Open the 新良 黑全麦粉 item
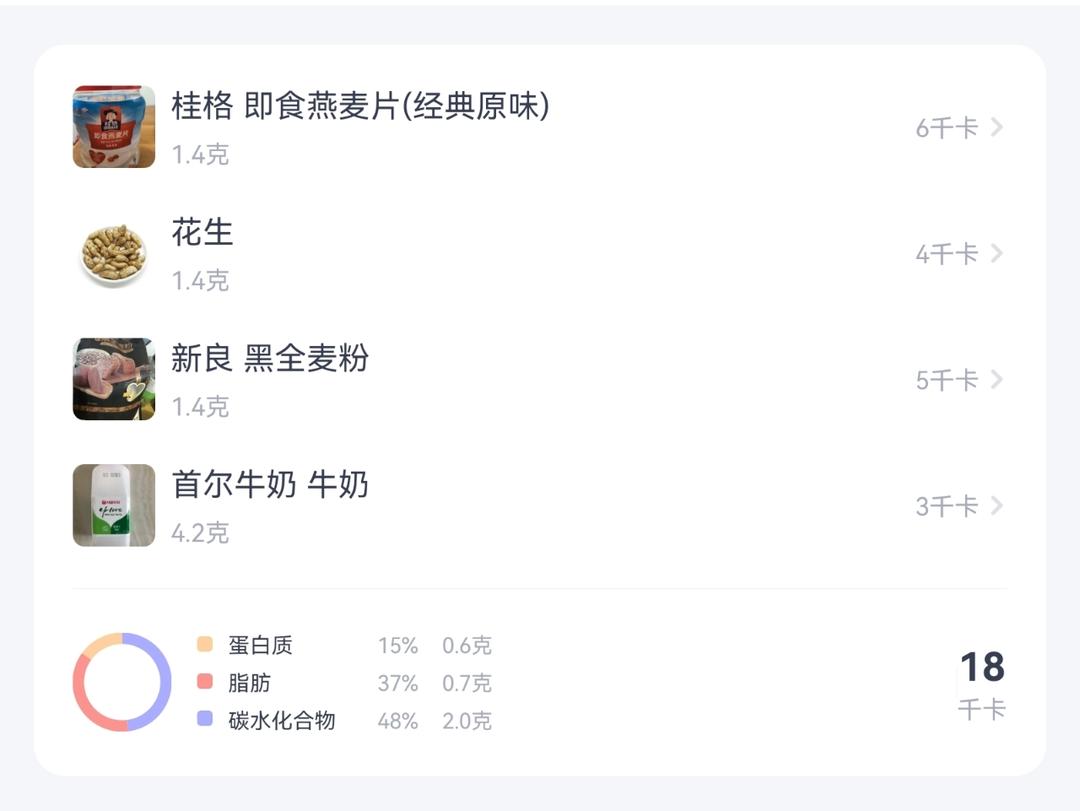Image resolution: width=1080 pixels, height=811 pixels. click(270, 358)
